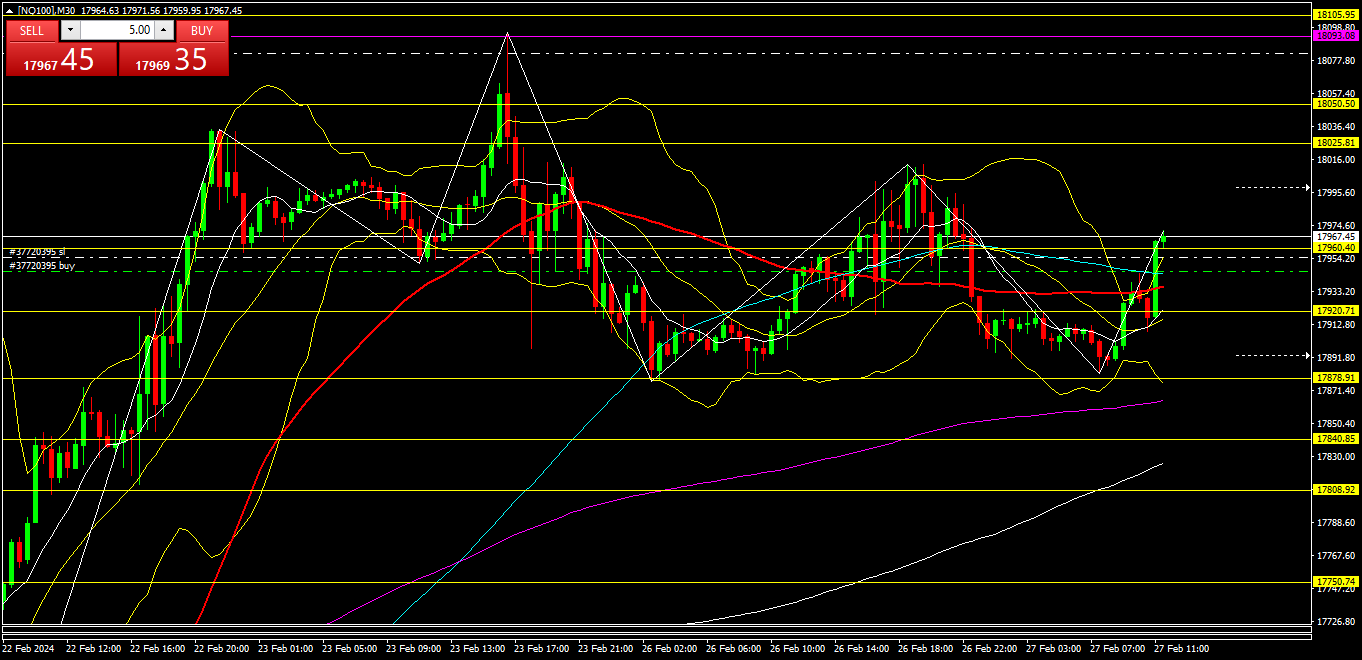Select the #37720395 buy order line label

click(x=42, y=266)
